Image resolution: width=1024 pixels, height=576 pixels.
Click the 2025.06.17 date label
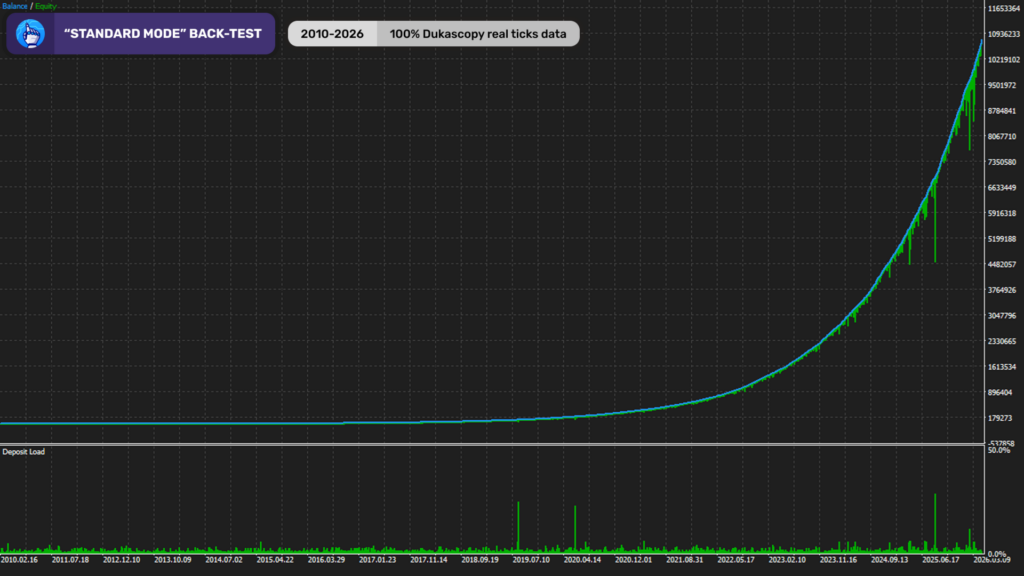coord(941,560)
